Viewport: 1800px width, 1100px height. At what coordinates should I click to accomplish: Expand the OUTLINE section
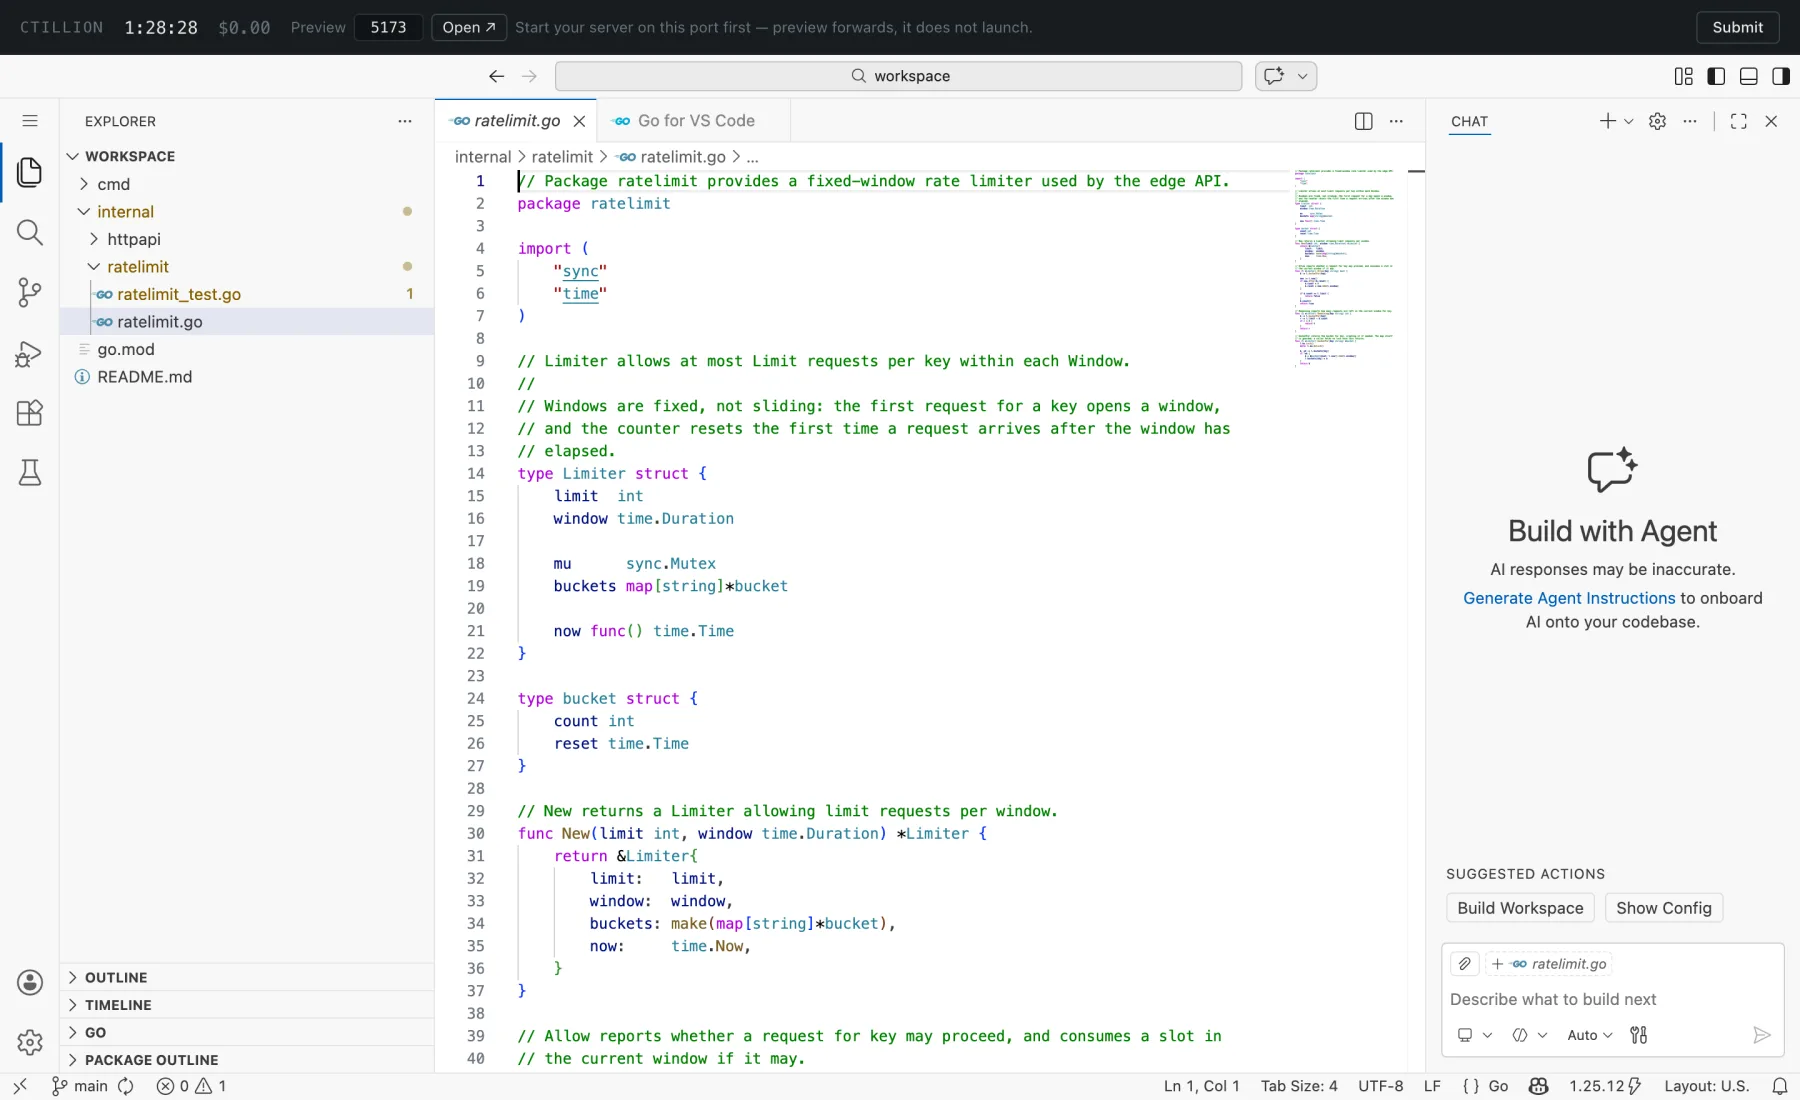[247, 977]
